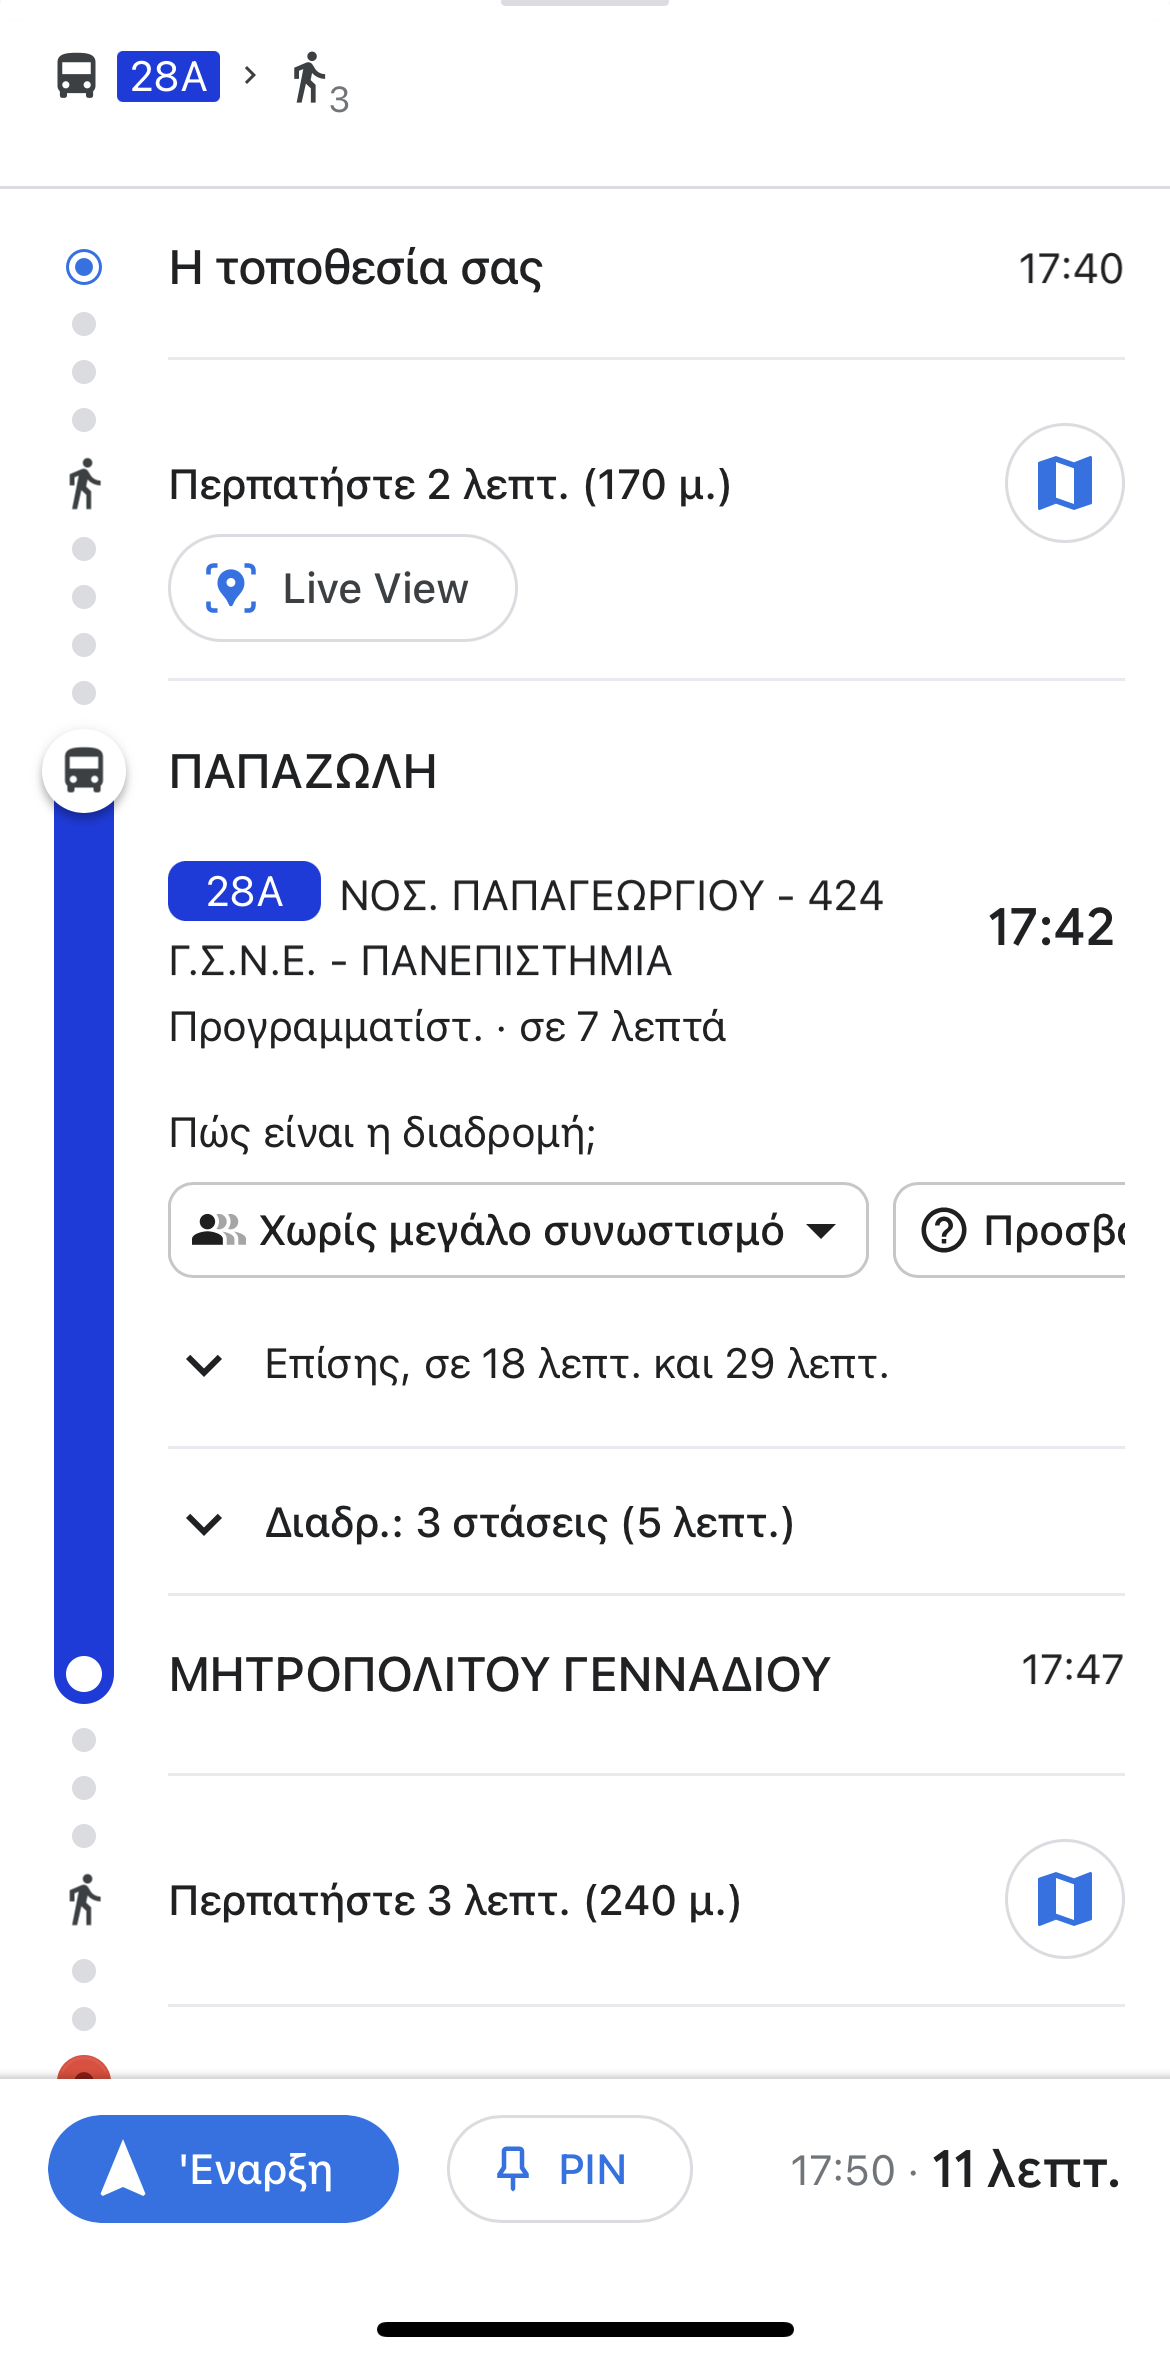
Task: Pin this route with the PIN button
Action: coord(569,2168)
